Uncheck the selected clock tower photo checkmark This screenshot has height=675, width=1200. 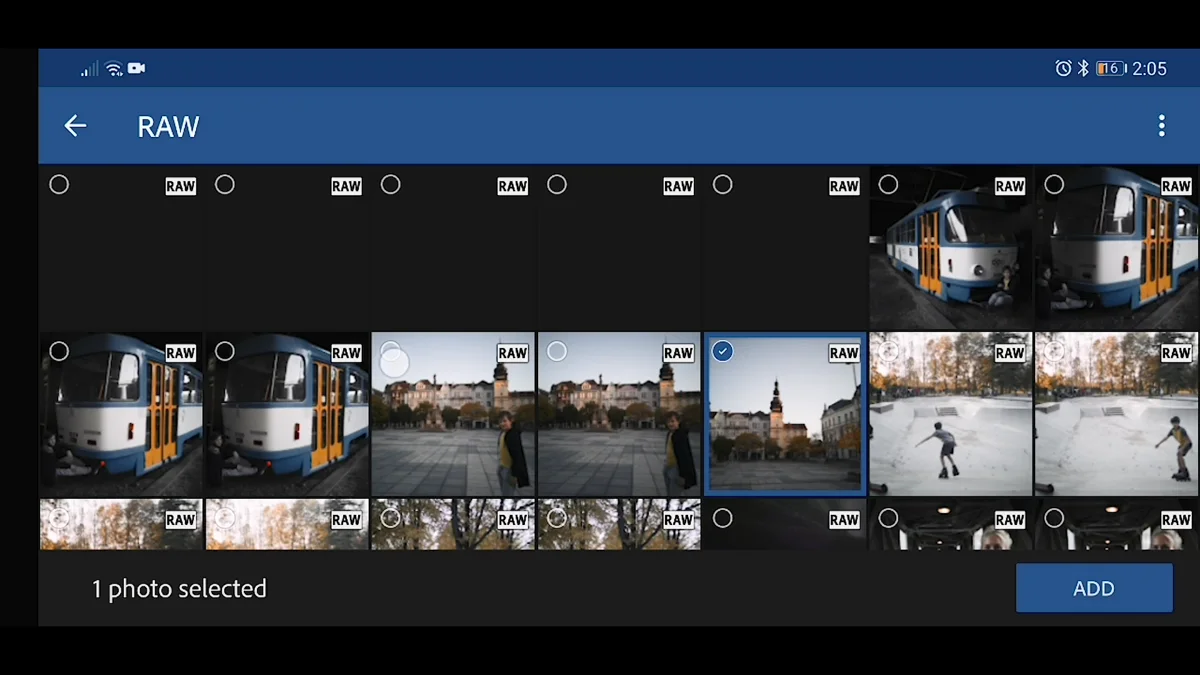click(x=723, y=351)
